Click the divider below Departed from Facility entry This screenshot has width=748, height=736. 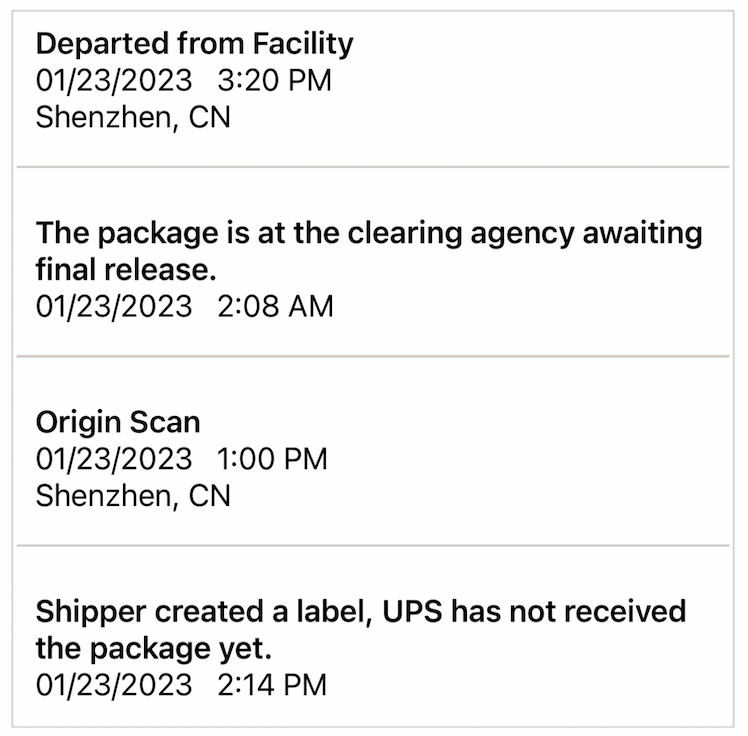point(373,167)
